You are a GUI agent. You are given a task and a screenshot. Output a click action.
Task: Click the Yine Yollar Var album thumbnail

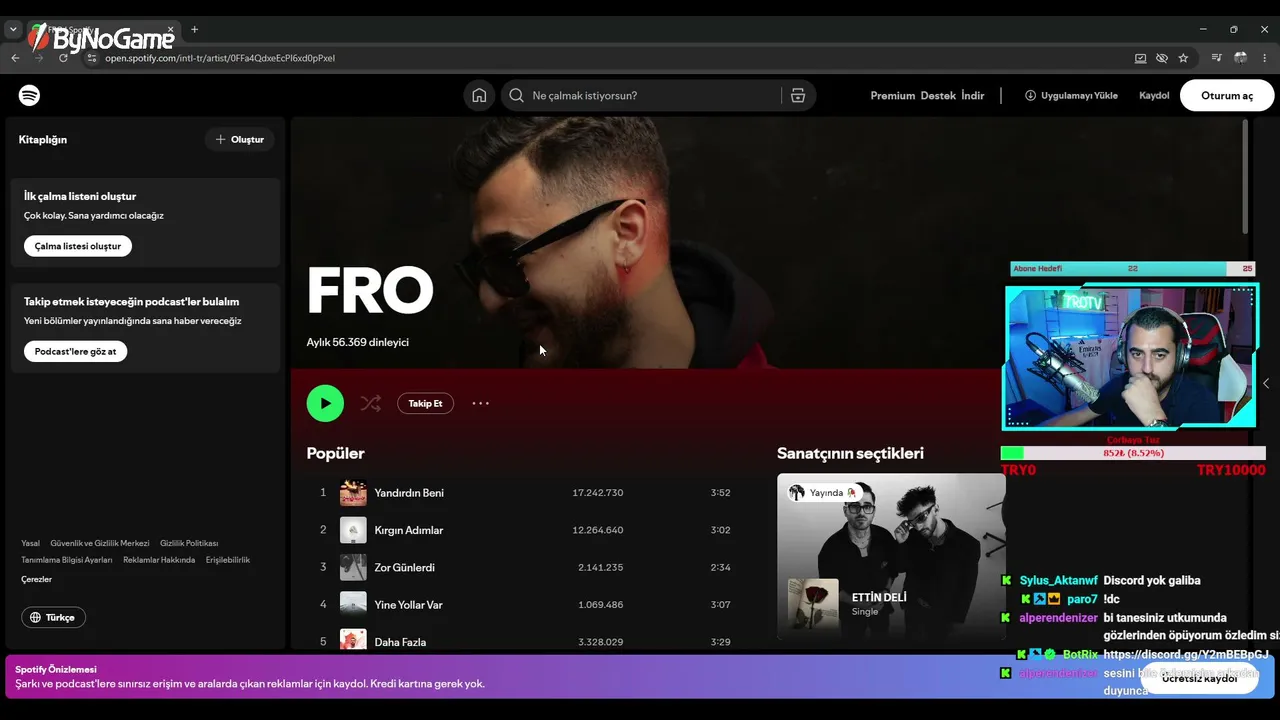point(353,605)
